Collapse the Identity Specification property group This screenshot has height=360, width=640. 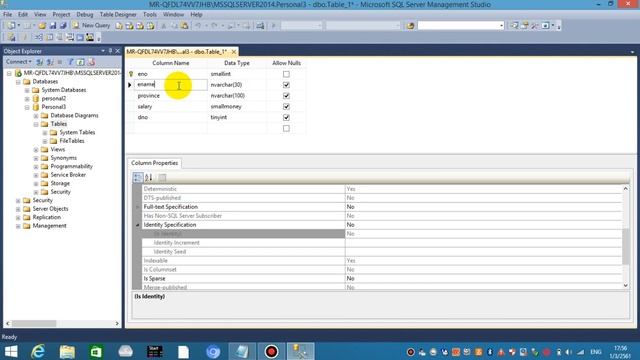click(138, 225)
